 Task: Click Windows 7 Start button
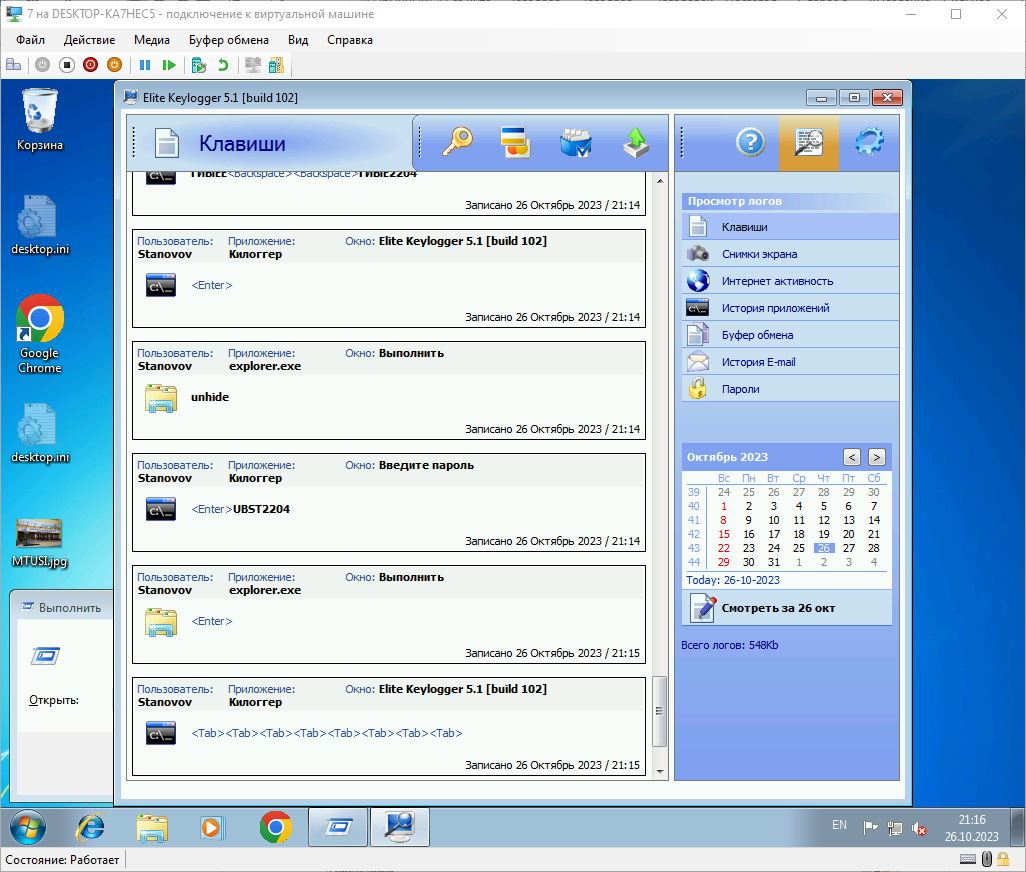(28, 827)
